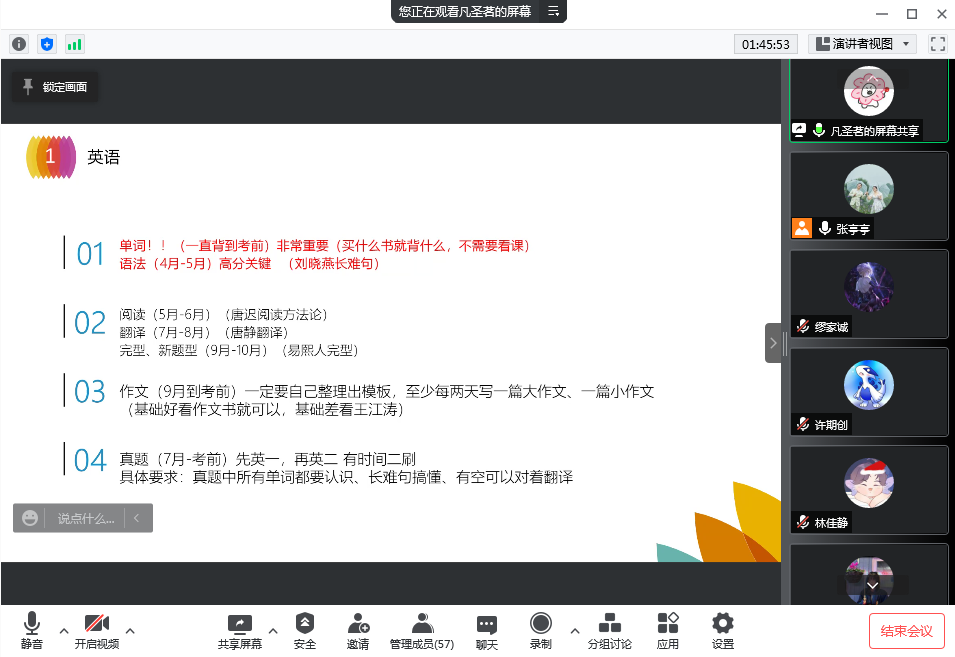Enter full screen mode icon
The height and width of the screenshot is (657, 955).
pos(937,44)
